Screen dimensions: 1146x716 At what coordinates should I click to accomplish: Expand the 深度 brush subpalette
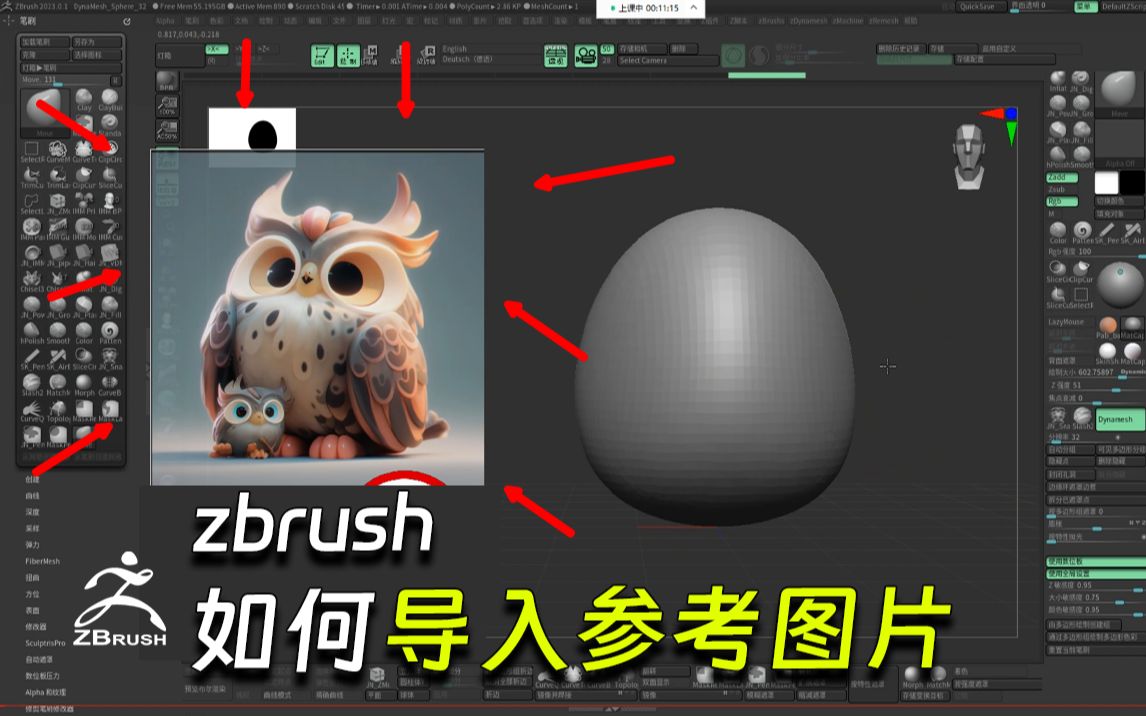33,512
